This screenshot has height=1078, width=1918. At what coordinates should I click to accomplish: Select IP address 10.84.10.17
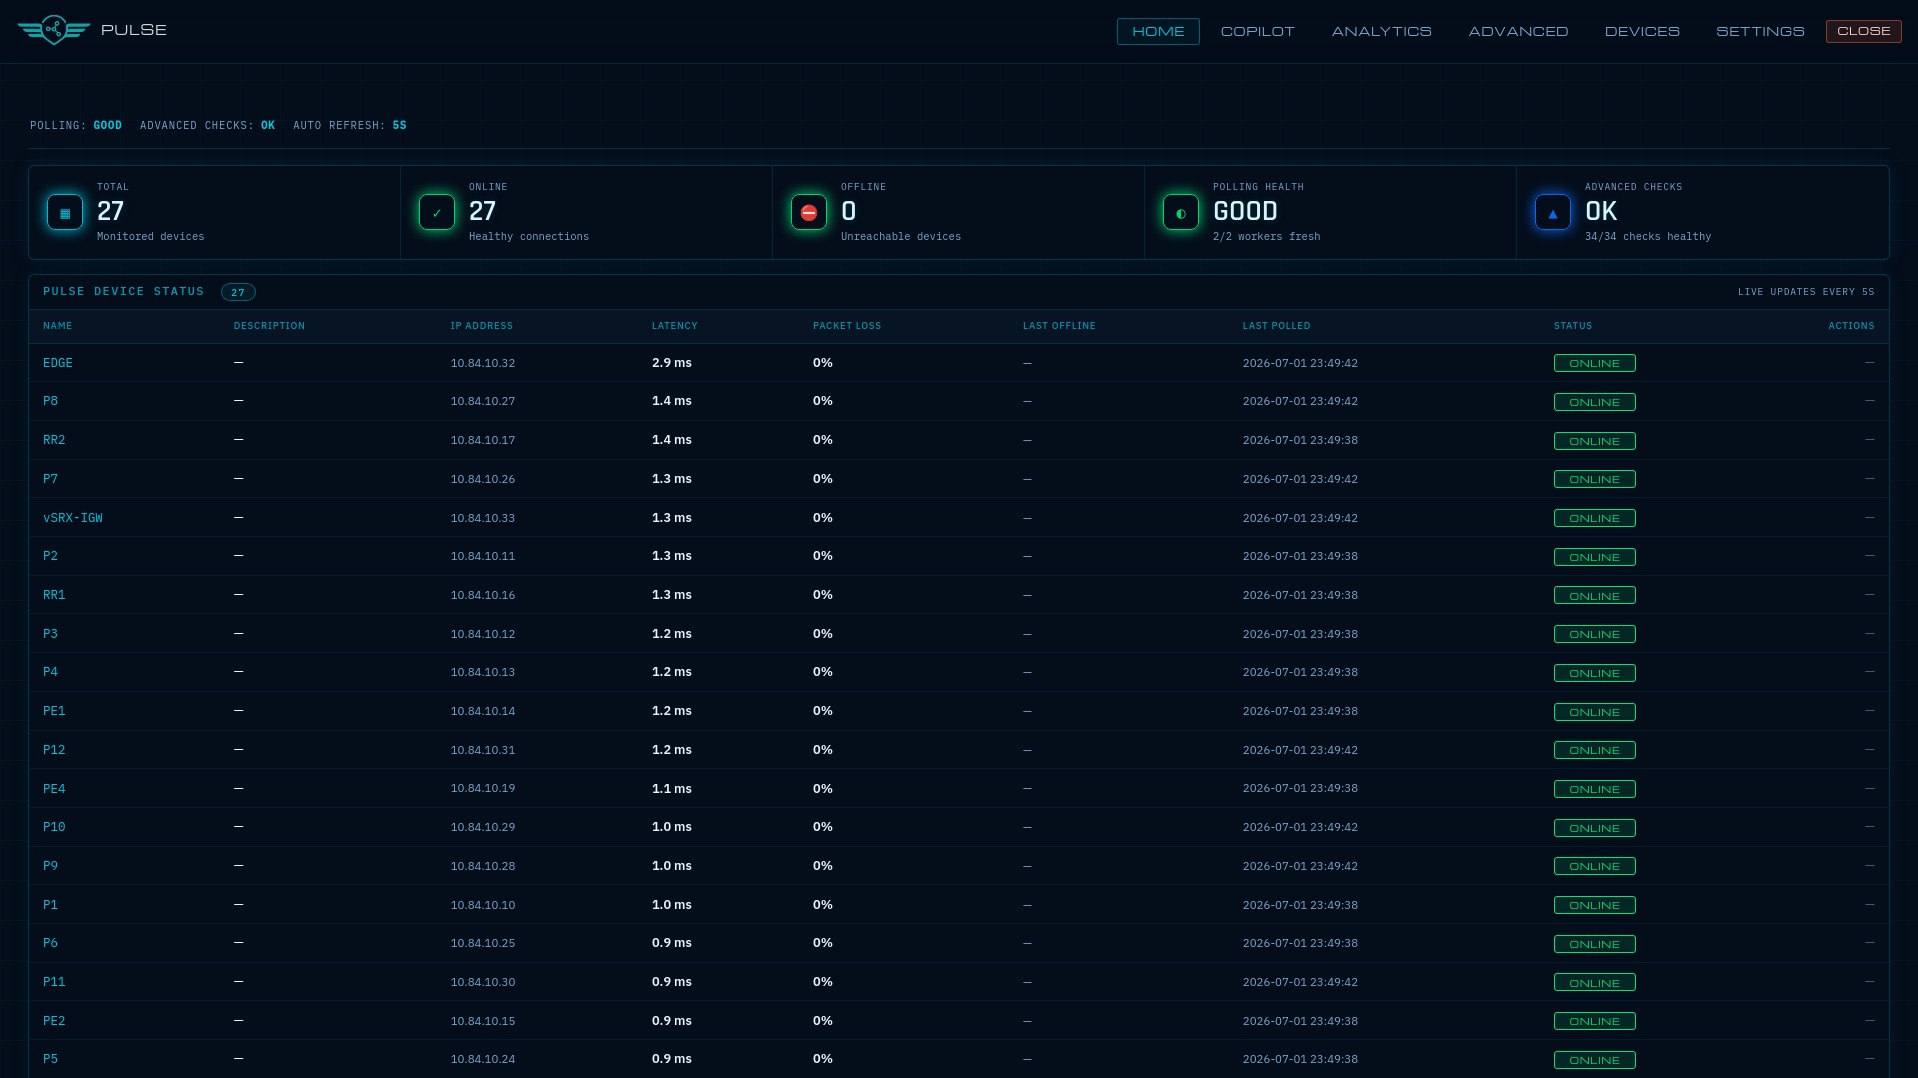pyautogui.click(x=483, y=440)
